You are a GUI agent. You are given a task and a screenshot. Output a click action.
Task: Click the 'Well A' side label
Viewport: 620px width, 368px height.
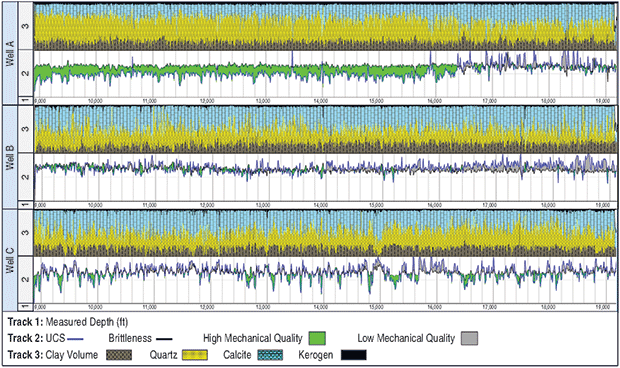coord(10,53)
